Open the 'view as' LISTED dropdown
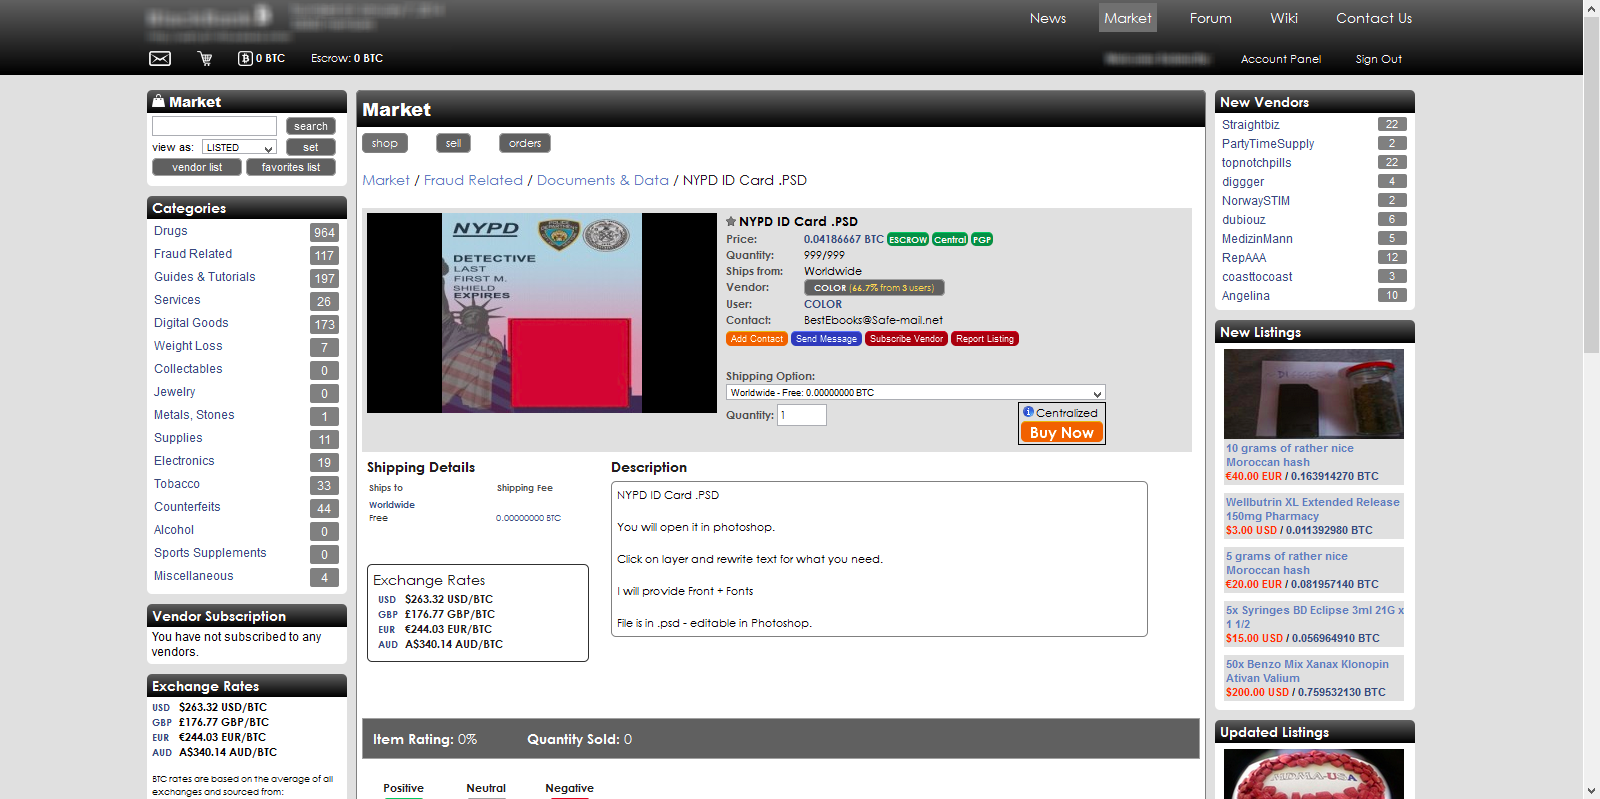The width and height of the screenshot is (1600, 799). pos(239,148)
